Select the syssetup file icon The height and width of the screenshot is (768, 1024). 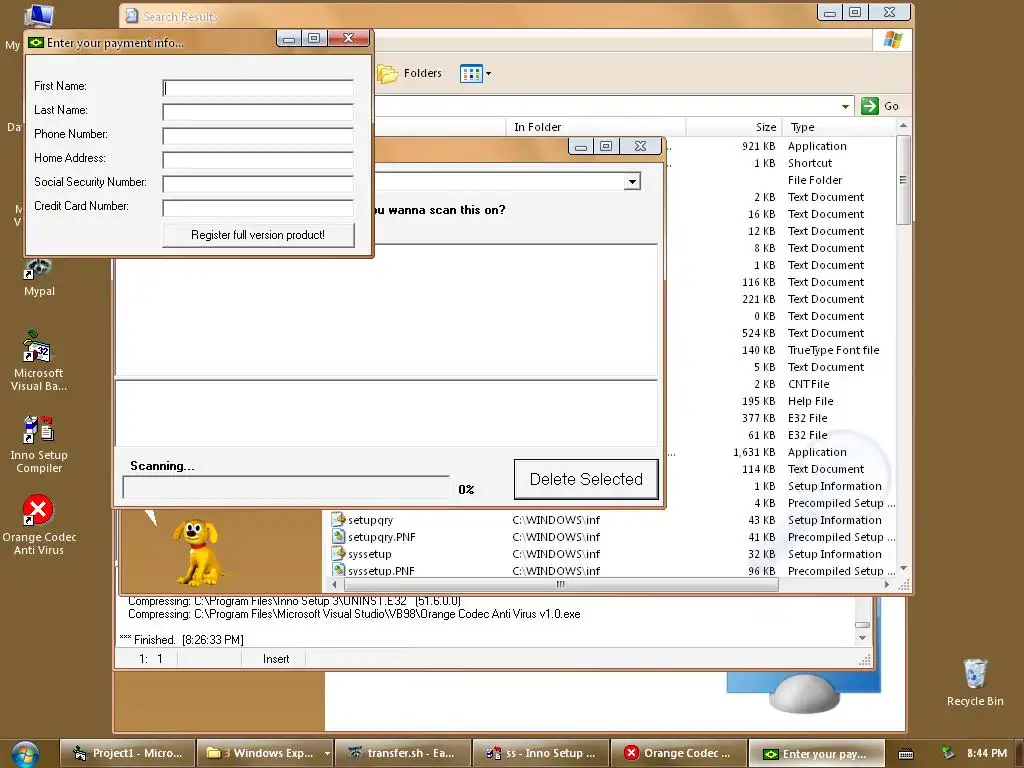338,553
